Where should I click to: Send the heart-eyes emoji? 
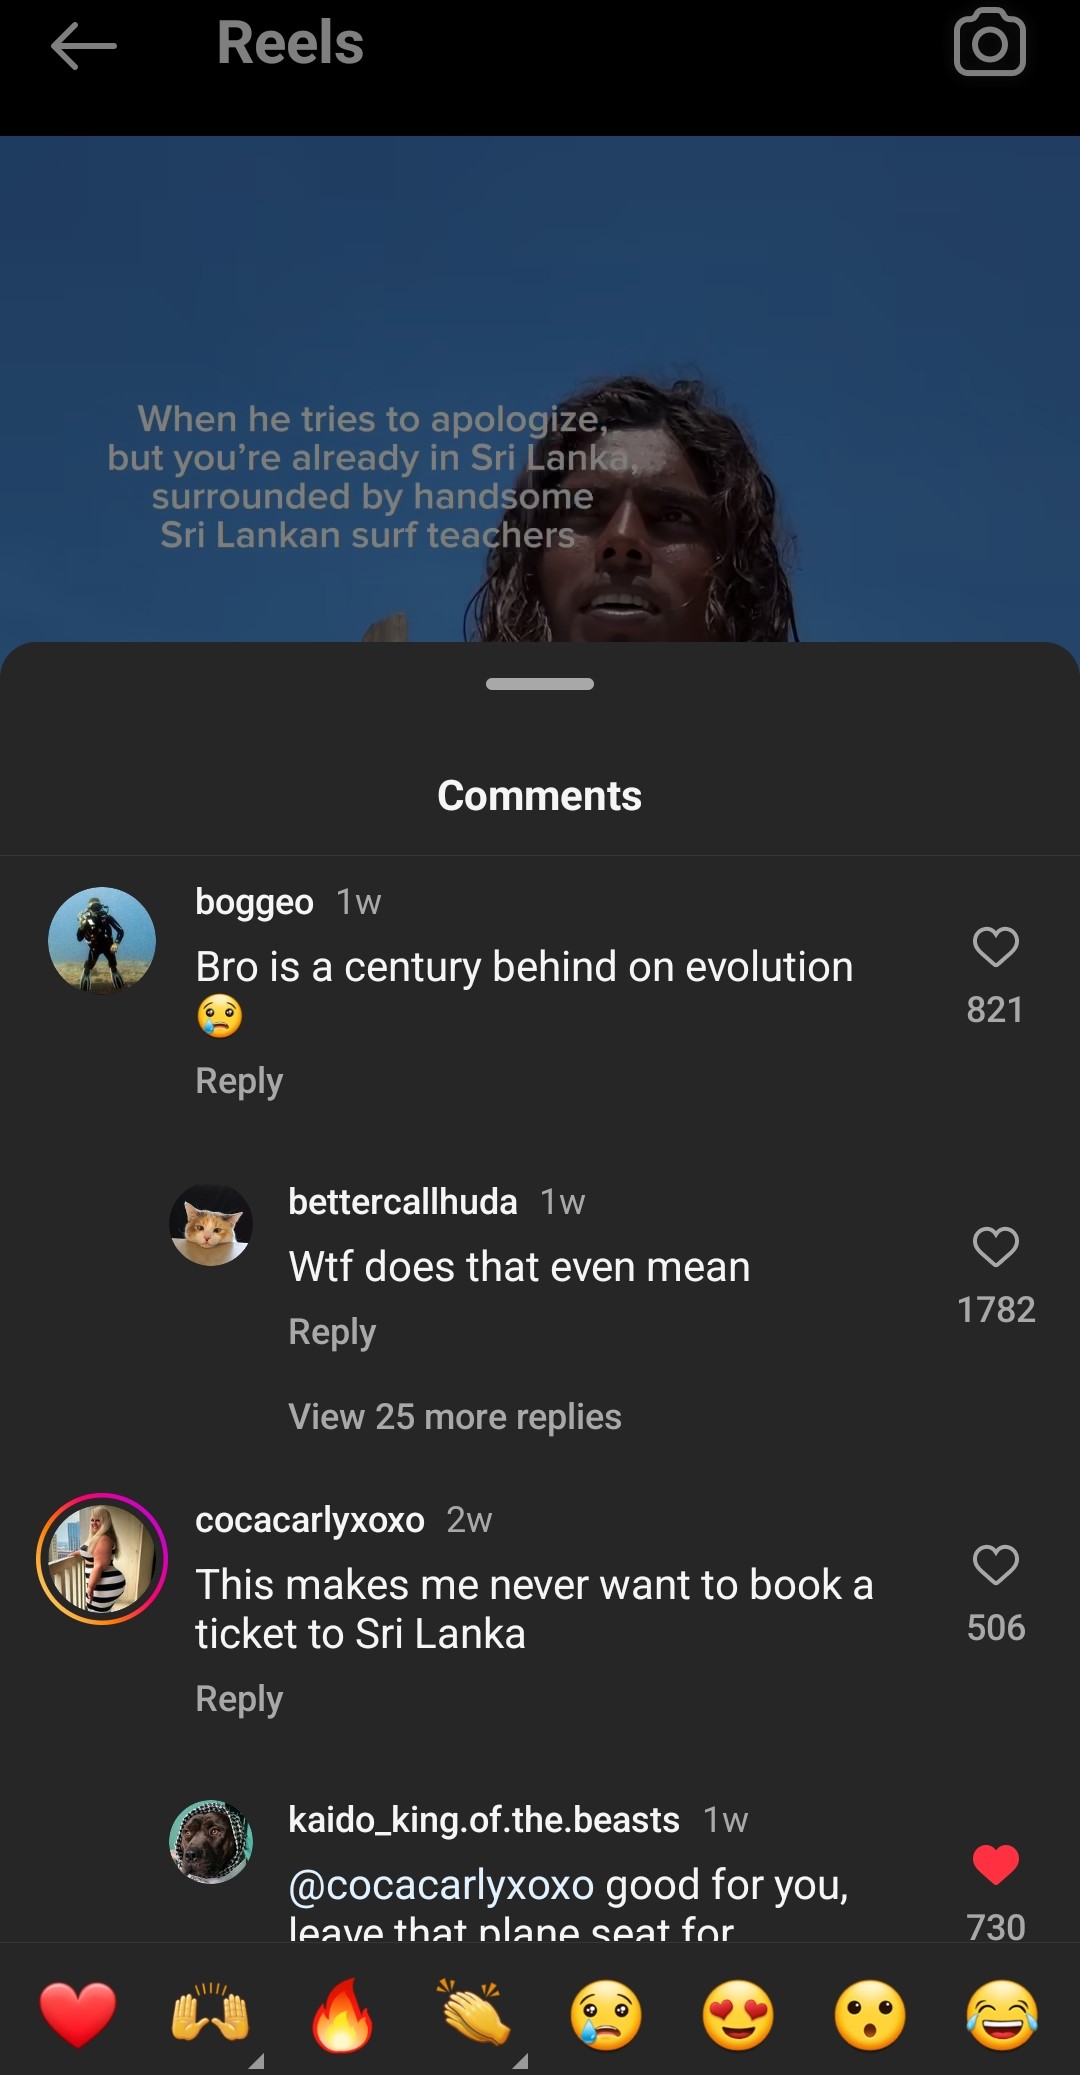tap(738, 2014)
